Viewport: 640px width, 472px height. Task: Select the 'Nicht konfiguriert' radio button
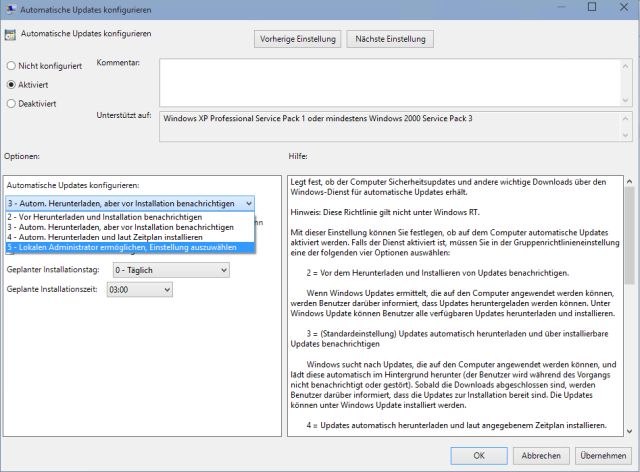click(x=11, y=66)
